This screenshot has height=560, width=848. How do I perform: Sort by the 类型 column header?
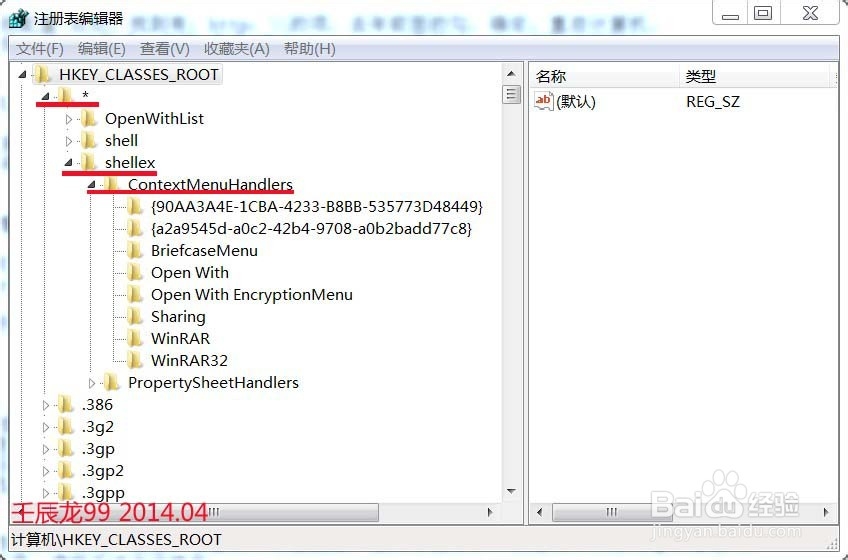[x=754, y=76]
